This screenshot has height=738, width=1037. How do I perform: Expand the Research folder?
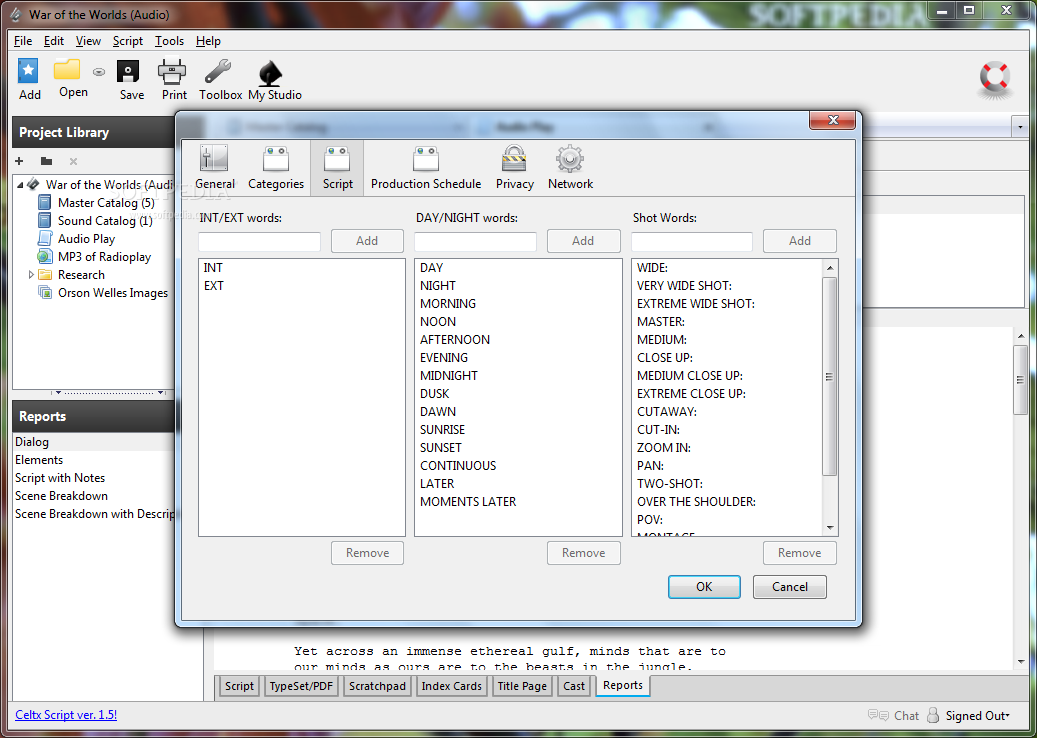30,274
